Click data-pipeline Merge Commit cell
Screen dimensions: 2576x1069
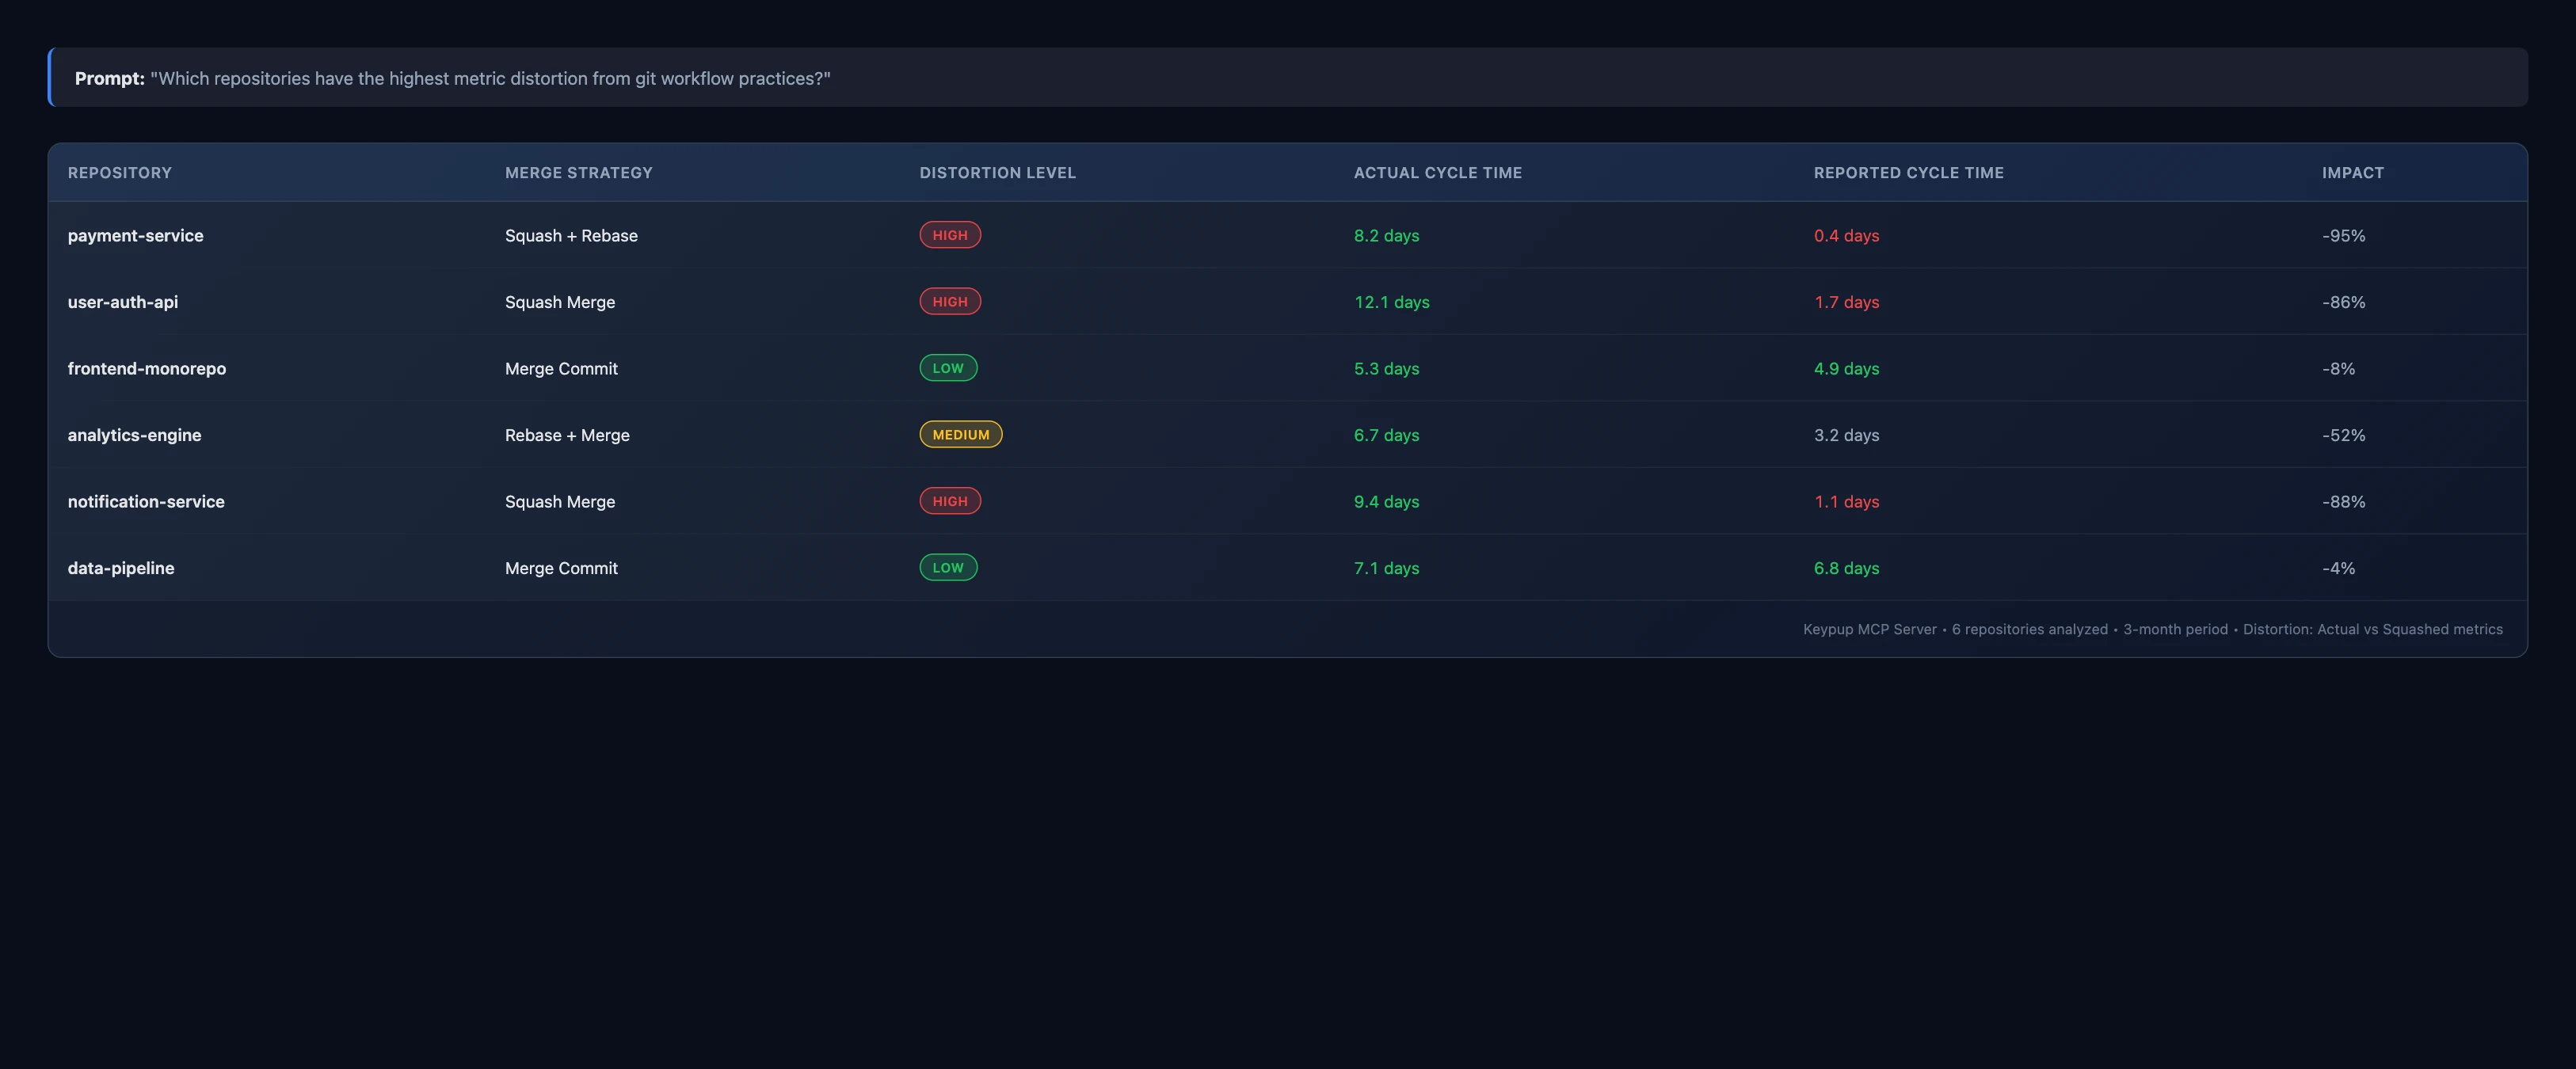pyautogui.click(x=561, y=568)
